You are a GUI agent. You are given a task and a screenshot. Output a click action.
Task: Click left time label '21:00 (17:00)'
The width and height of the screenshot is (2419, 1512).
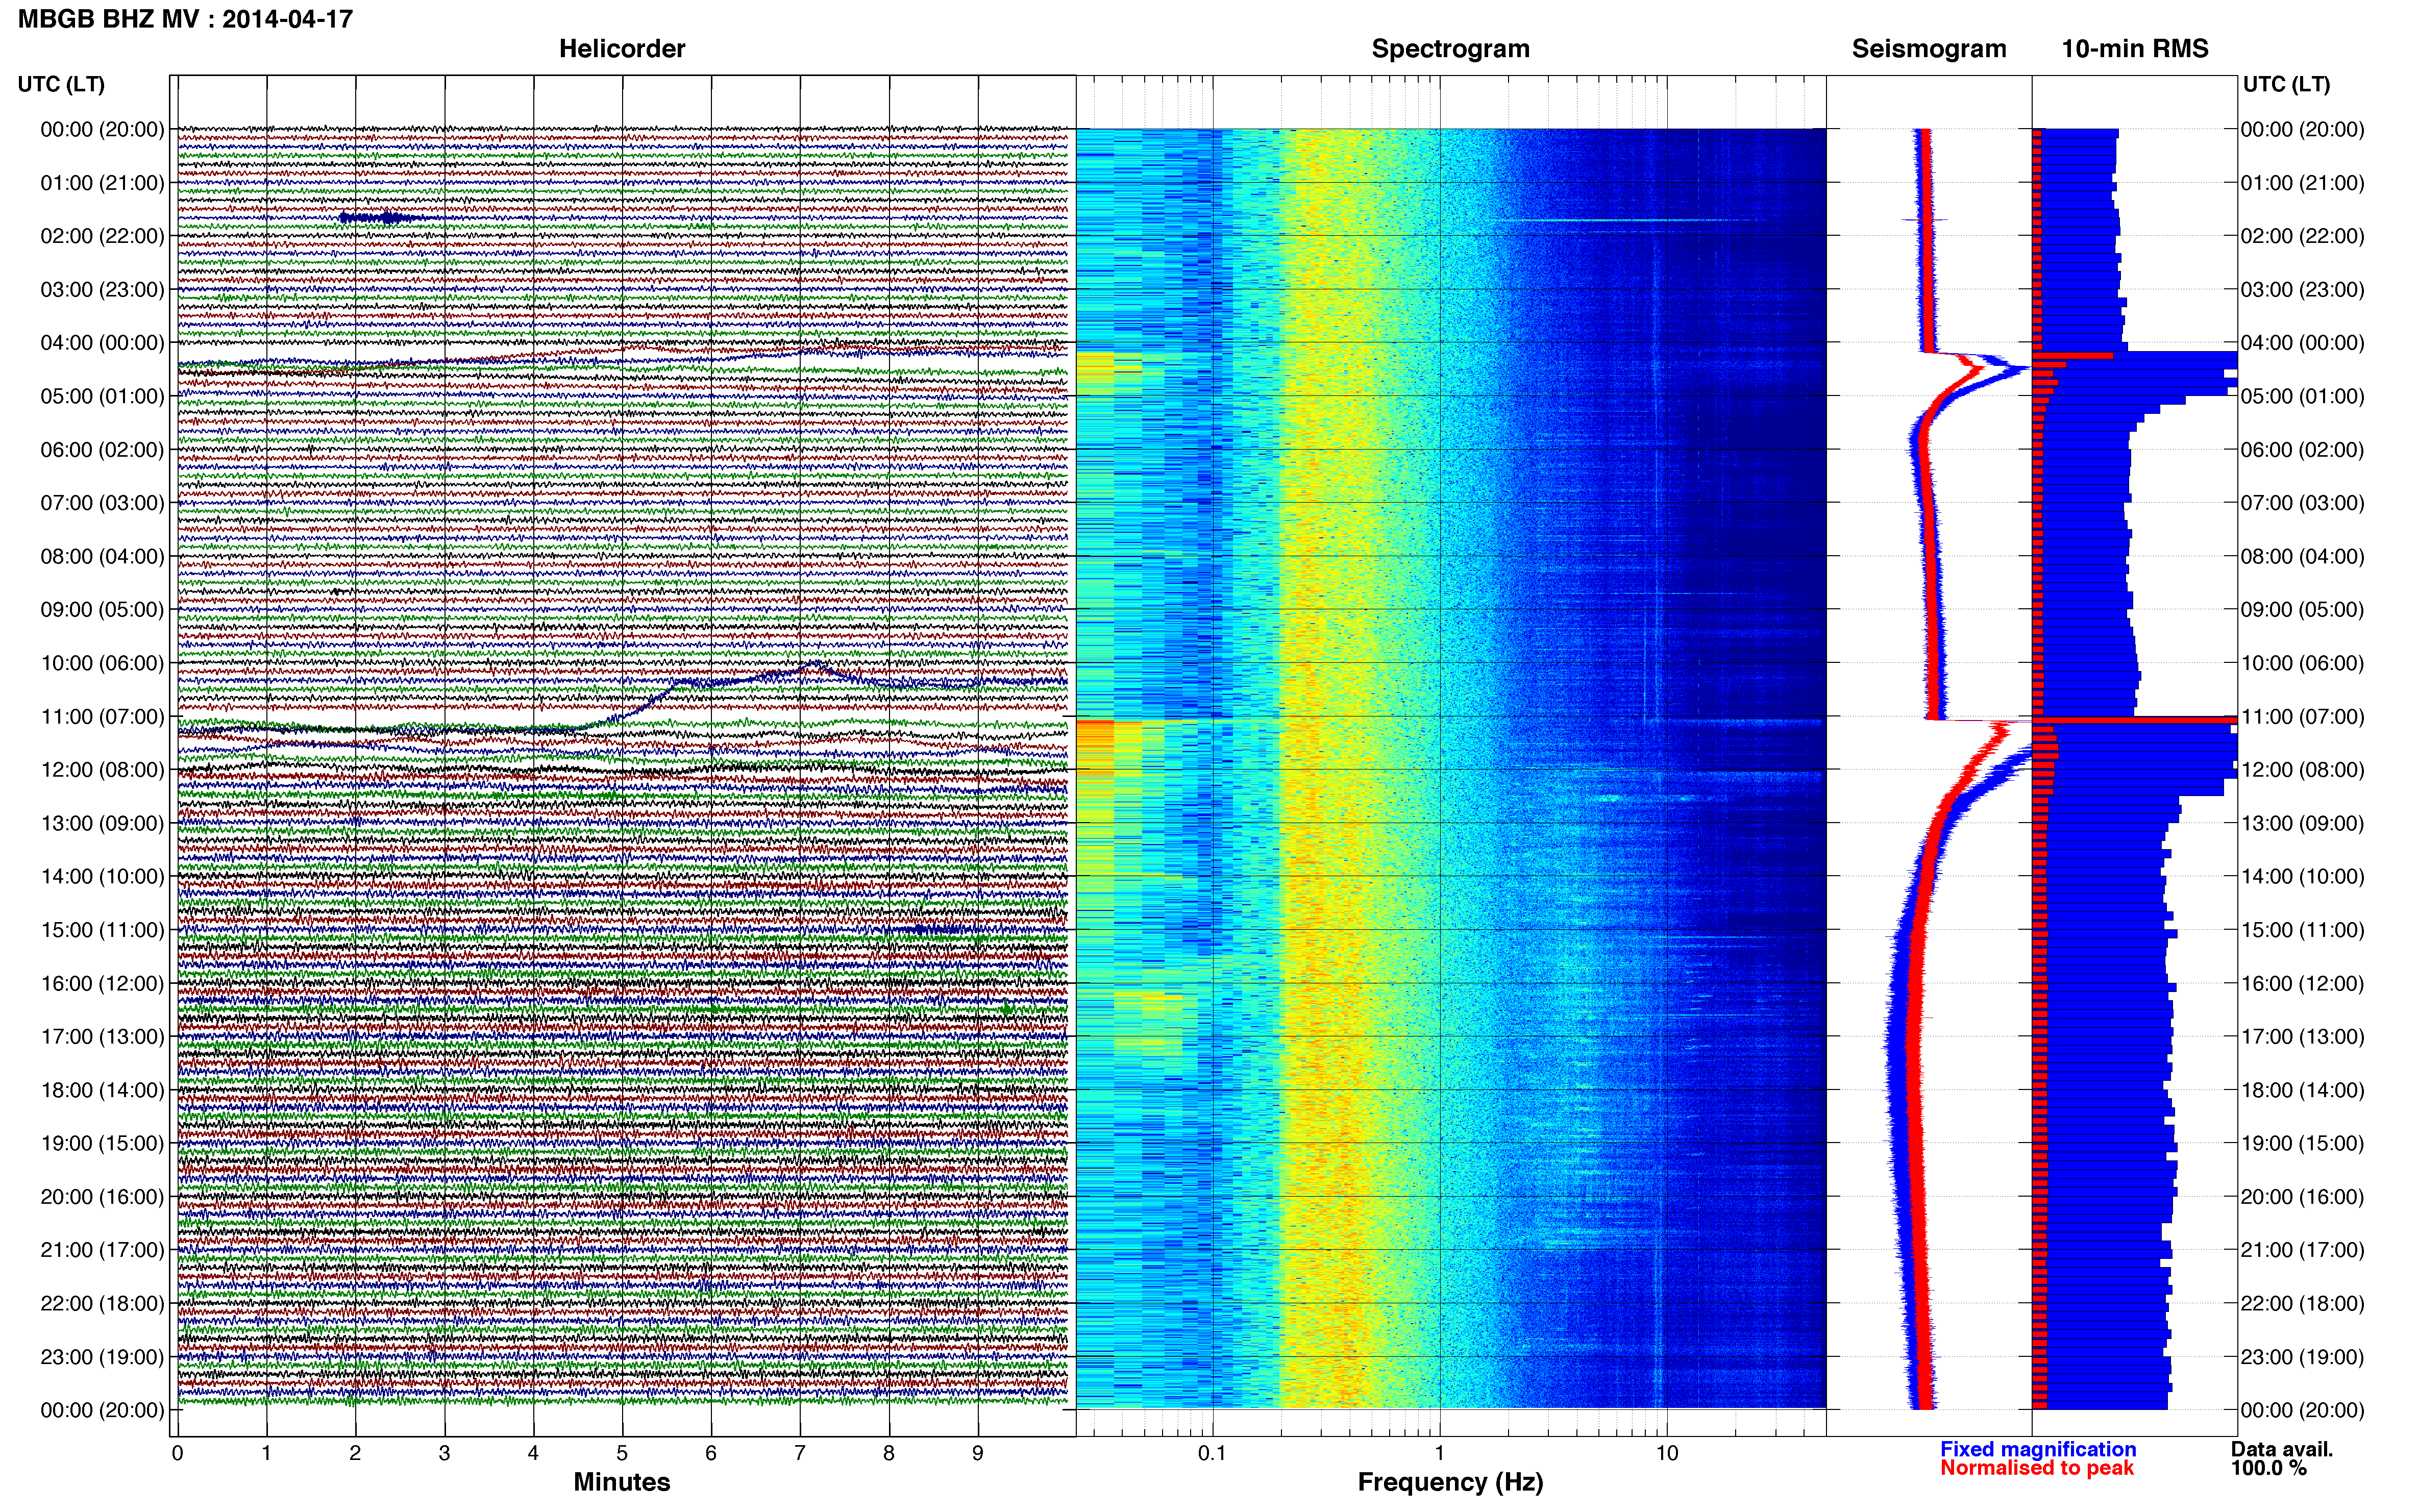pyautogui.click(x=102, y=1250)
